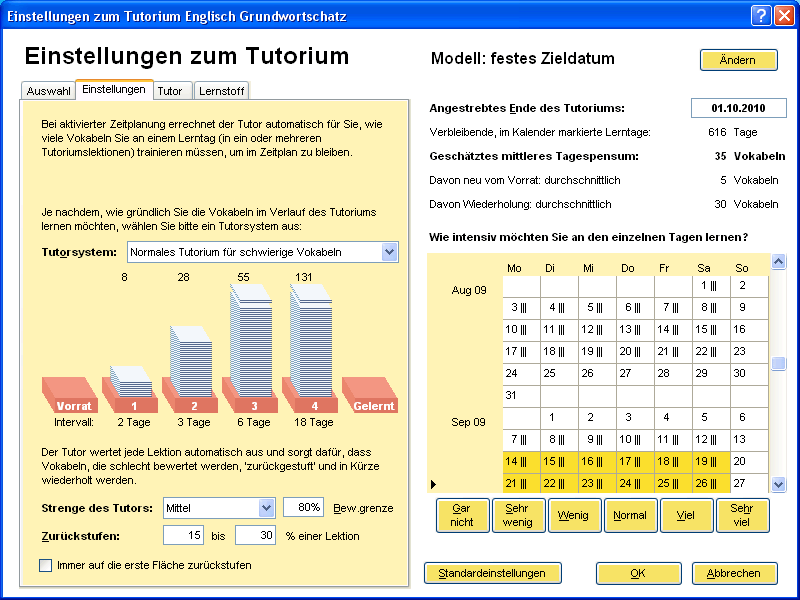
Task: Click the Sa column header
Action: pos(704,268)
